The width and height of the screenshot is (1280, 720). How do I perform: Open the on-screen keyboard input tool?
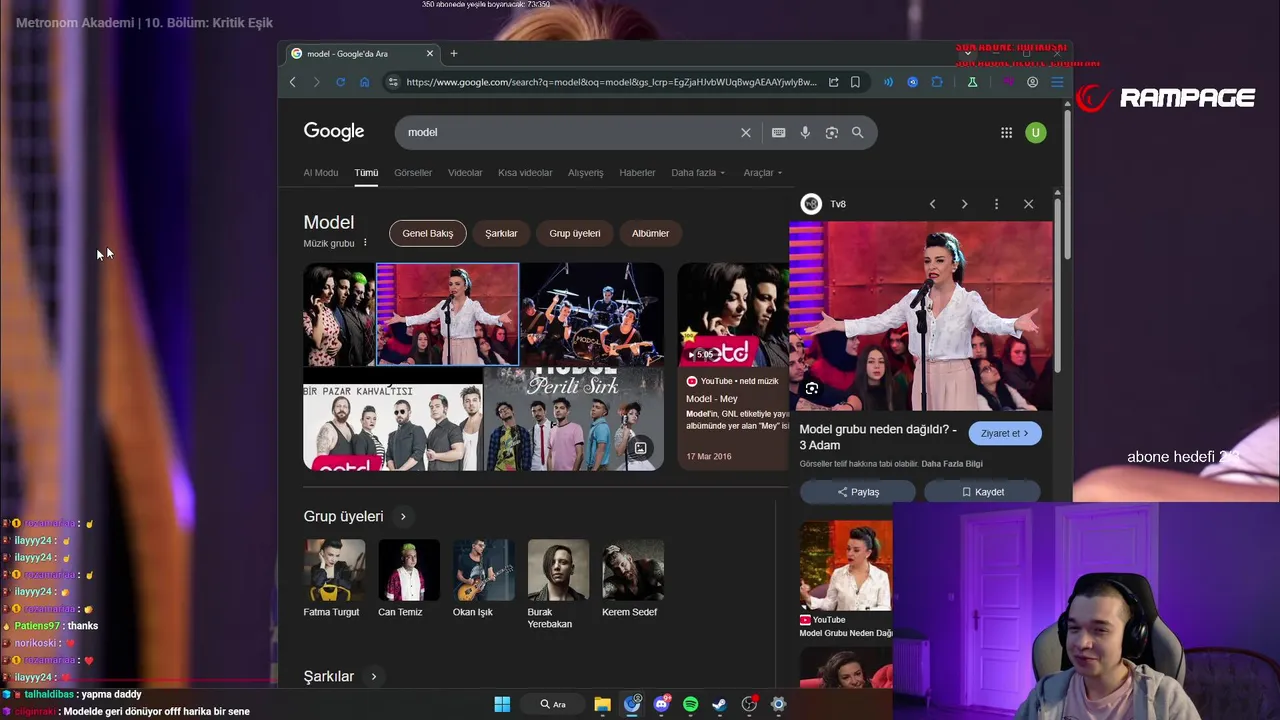coord(778,132)
